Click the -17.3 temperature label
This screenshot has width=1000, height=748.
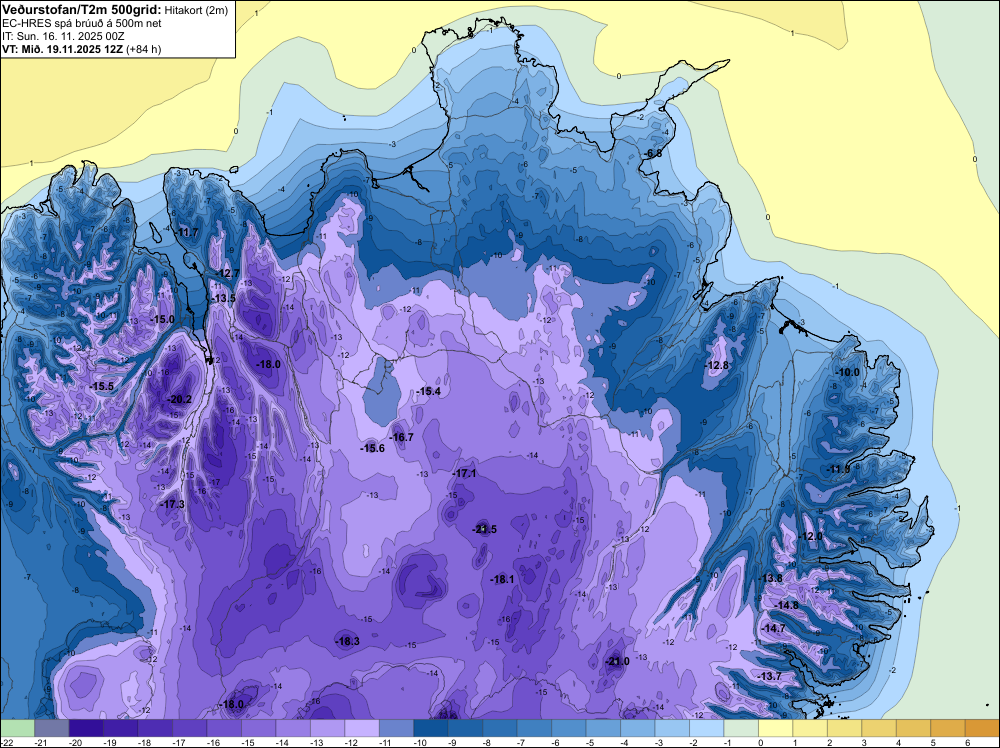tap(172, 504)
